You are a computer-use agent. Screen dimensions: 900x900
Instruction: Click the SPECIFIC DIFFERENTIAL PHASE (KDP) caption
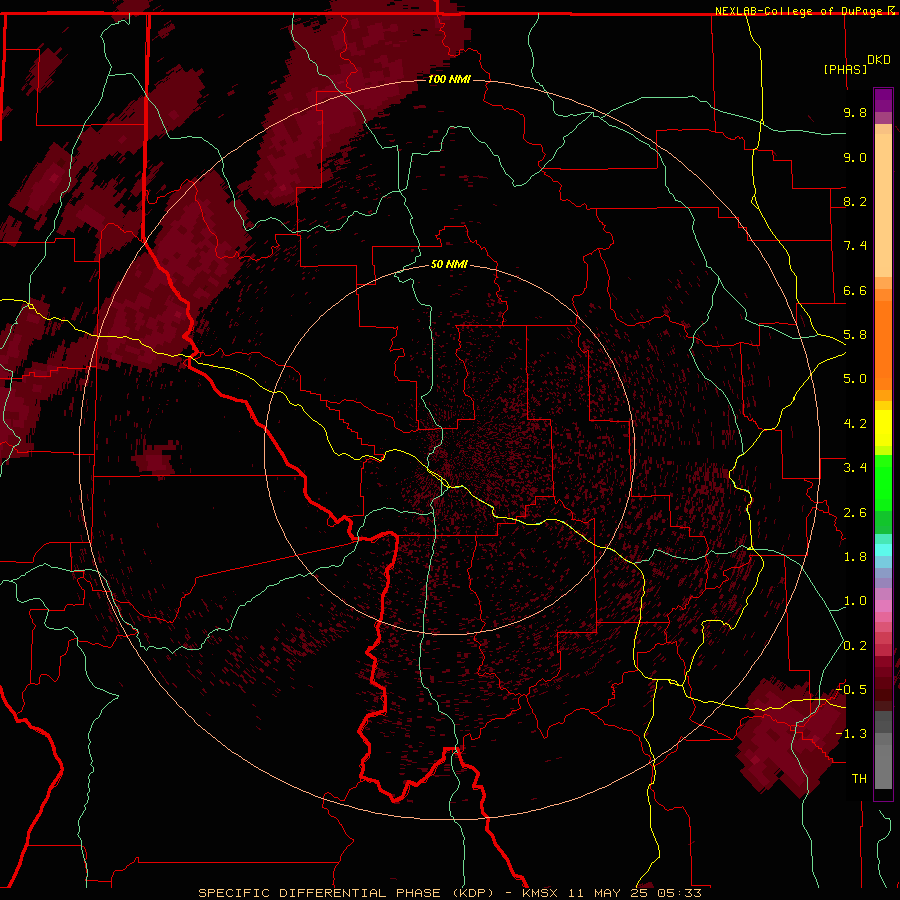[x=346, y=893]
